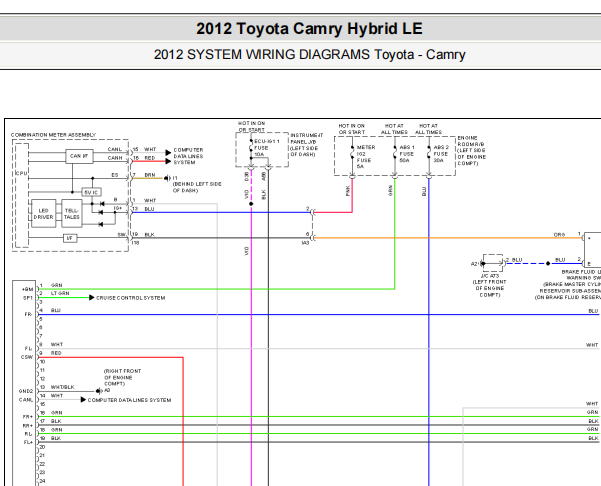Click the "CRUISE CONTROL SYSTEM" label

pyautogui.click(x=130, y=298)
